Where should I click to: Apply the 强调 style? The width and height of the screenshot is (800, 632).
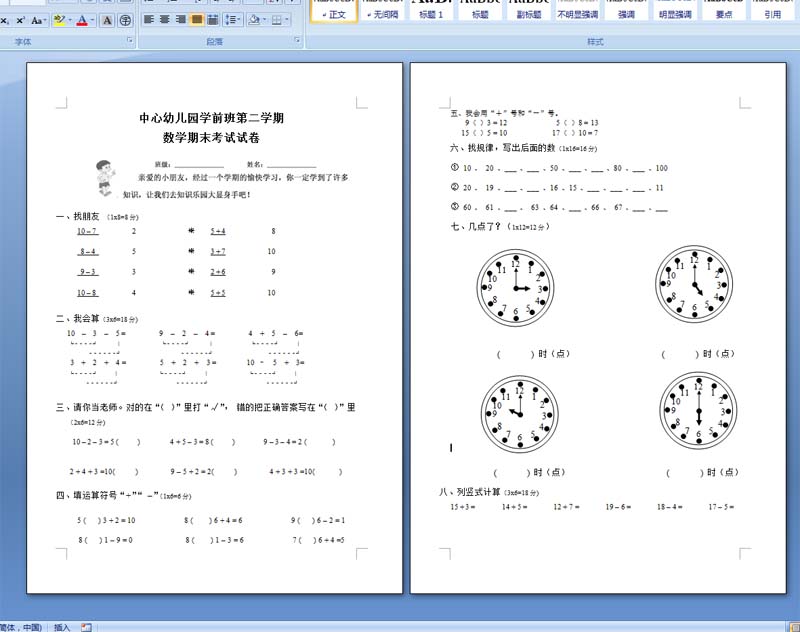[x=627, y=11]
